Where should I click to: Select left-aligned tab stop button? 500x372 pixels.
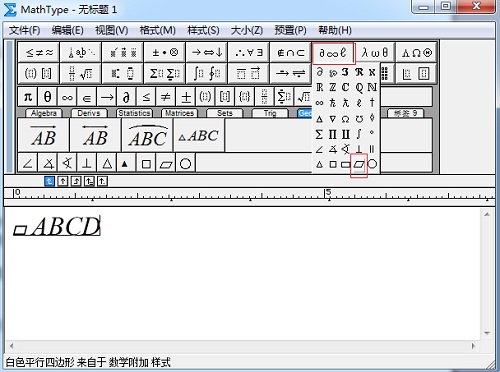pyautogui.click(x=49, y=181)
